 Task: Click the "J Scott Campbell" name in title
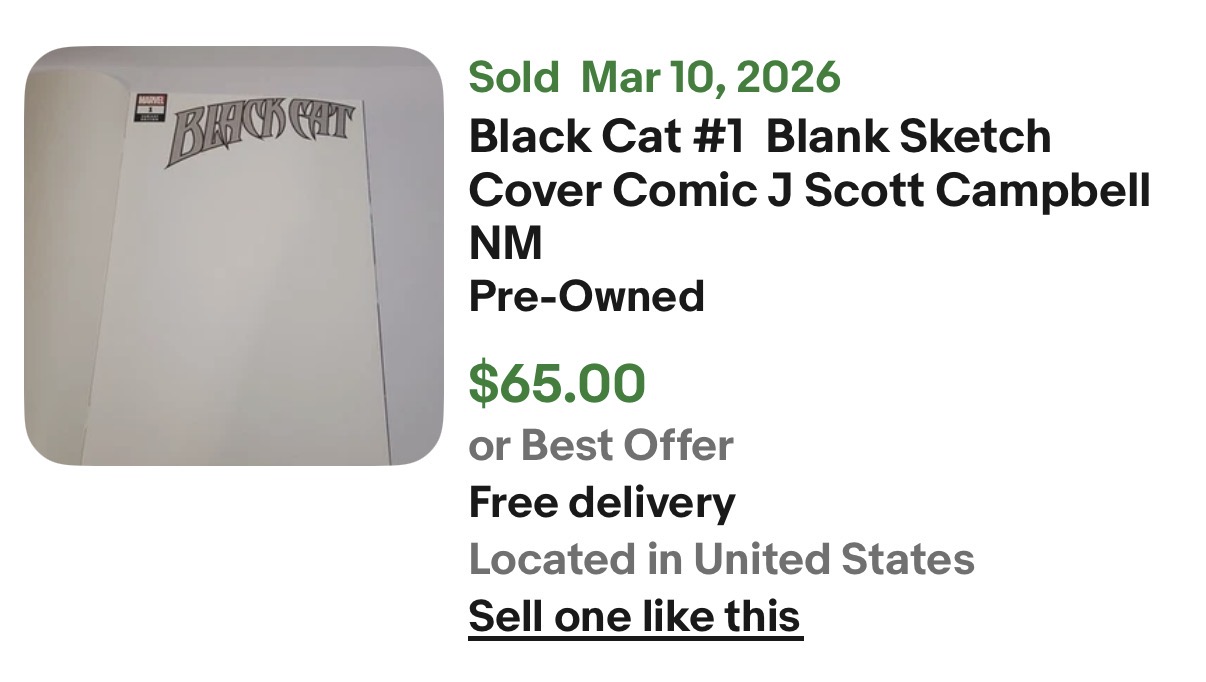tap(958, 190)
